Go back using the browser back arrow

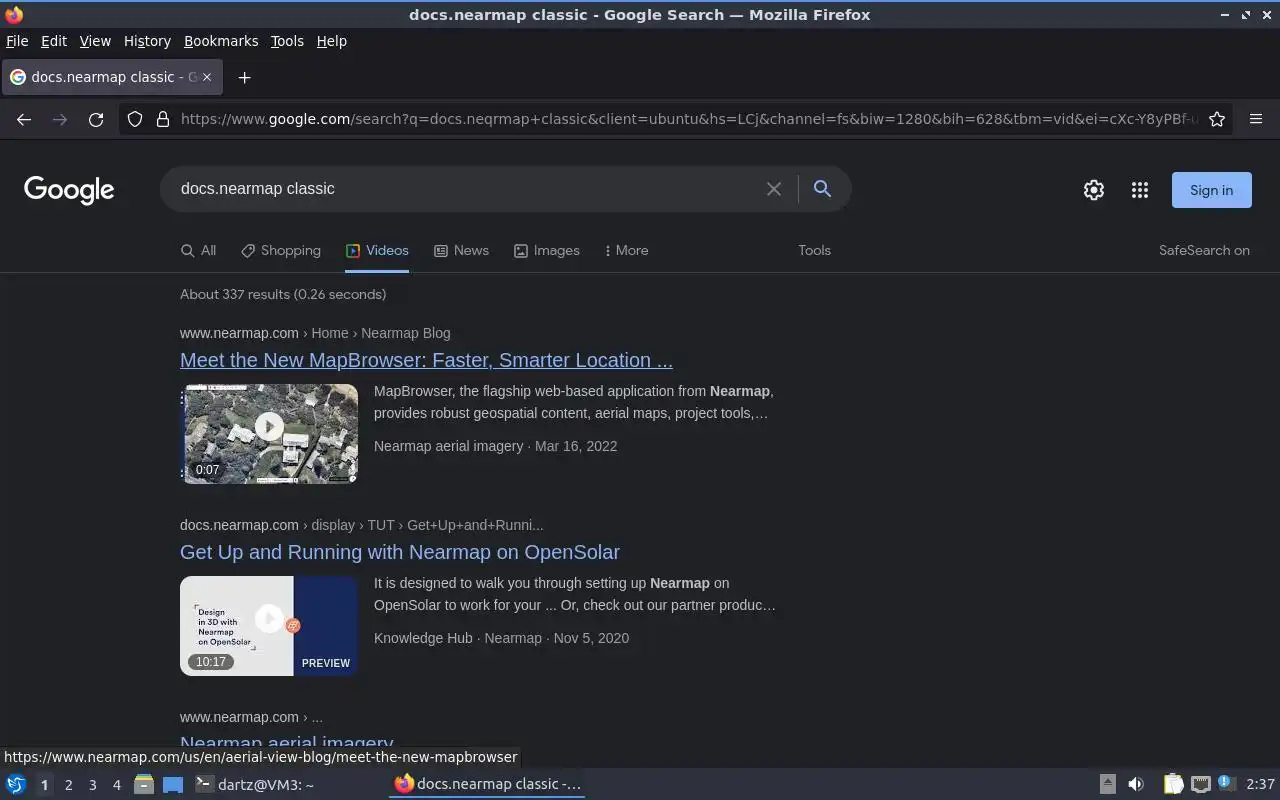pyautogui.click(x=24, y=119)
